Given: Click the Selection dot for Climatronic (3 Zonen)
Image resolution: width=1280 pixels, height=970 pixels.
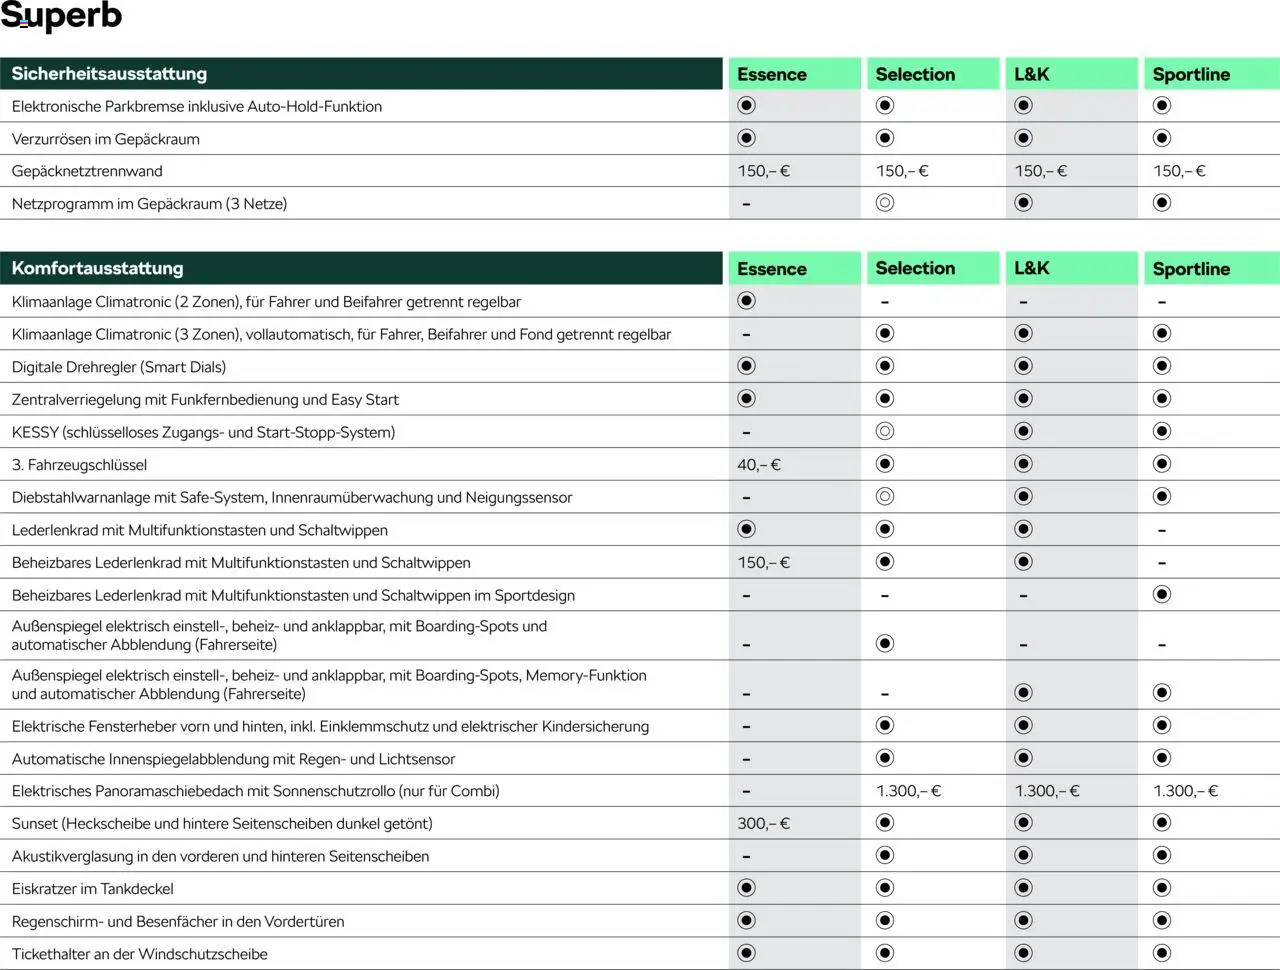Looking at the screenshot, I should tap(885, 333).
